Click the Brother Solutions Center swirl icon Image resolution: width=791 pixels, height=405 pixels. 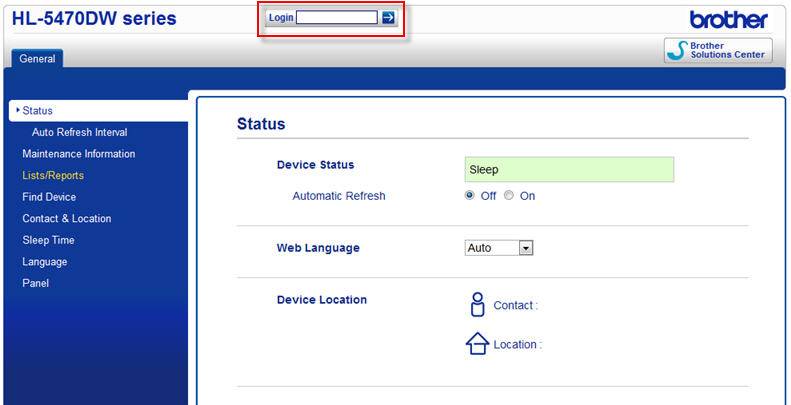(x=679, y=51)
